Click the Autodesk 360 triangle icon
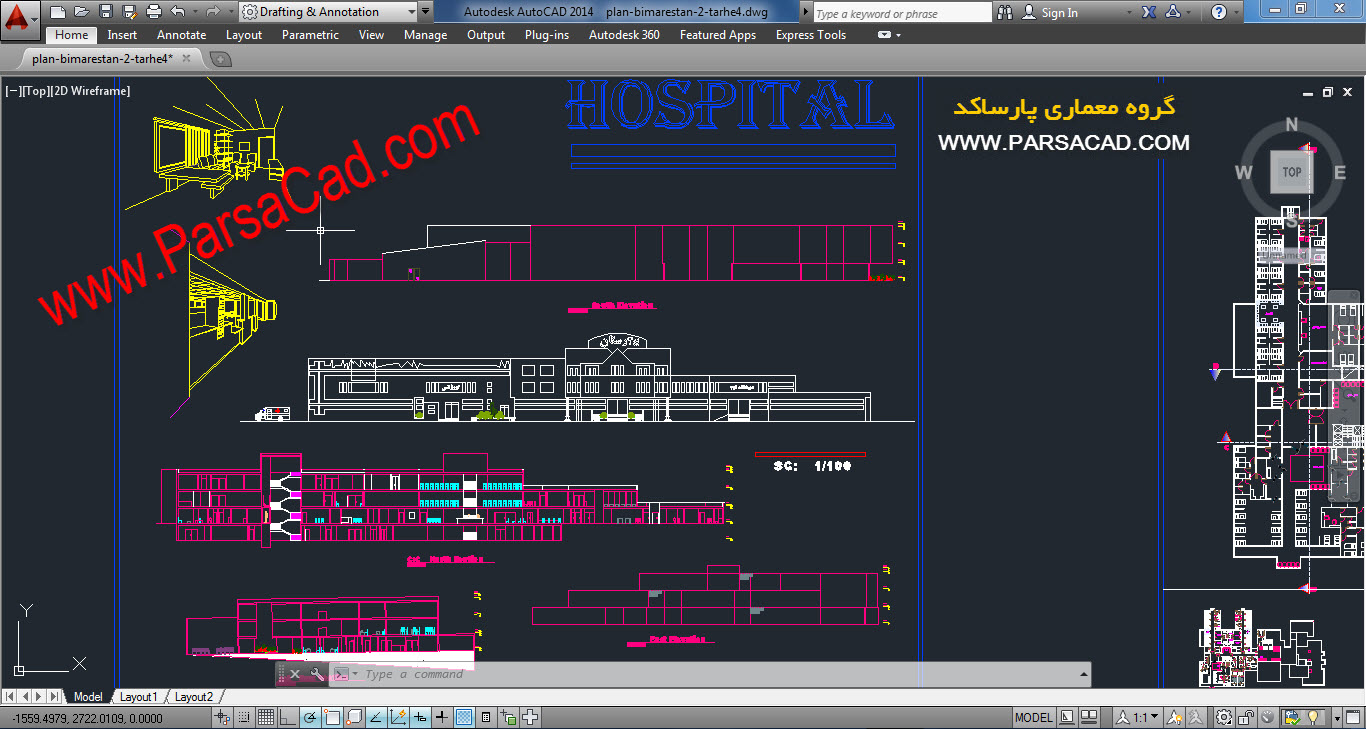The width and height of the screenshot is (1366, 729). coord(1174,12)
